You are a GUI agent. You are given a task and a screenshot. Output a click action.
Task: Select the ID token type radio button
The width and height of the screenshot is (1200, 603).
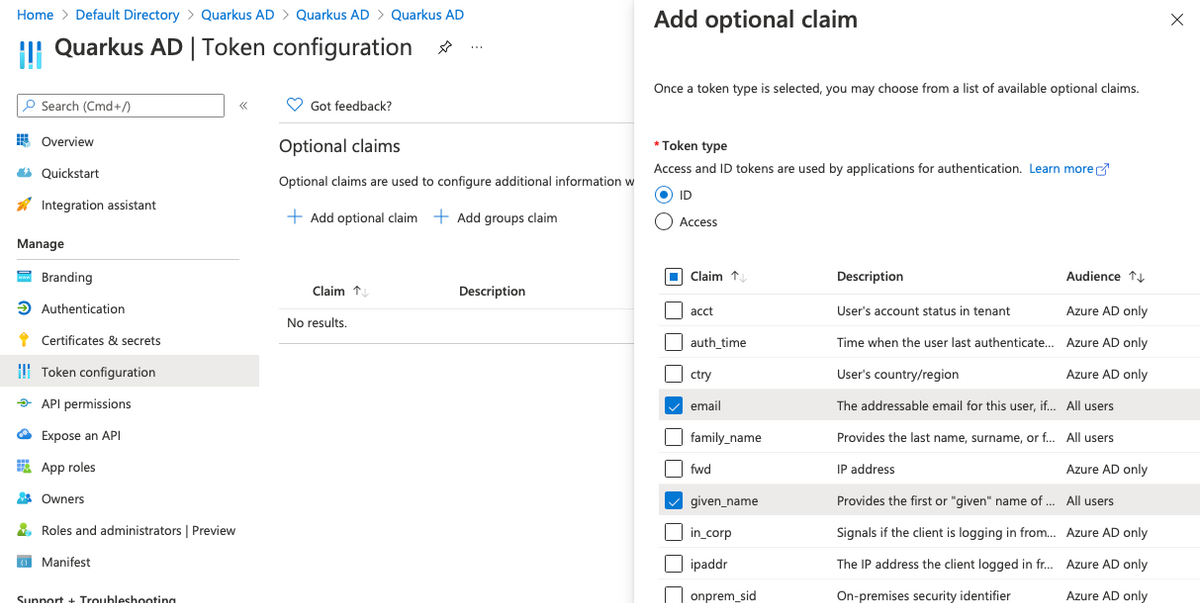(662, 194)
